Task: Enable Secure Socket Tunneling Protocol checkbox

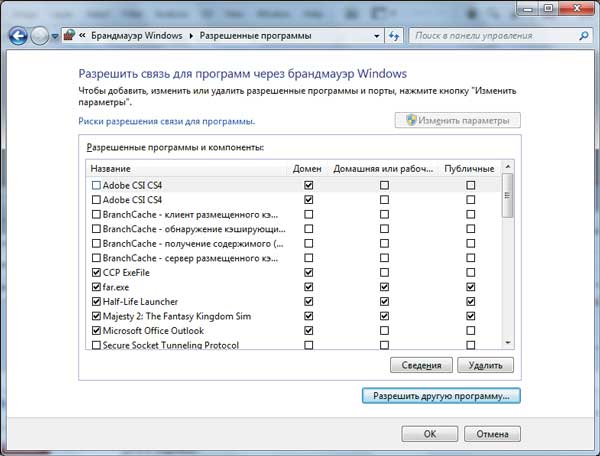Action: pyautogui.click(x=96, y=346)
